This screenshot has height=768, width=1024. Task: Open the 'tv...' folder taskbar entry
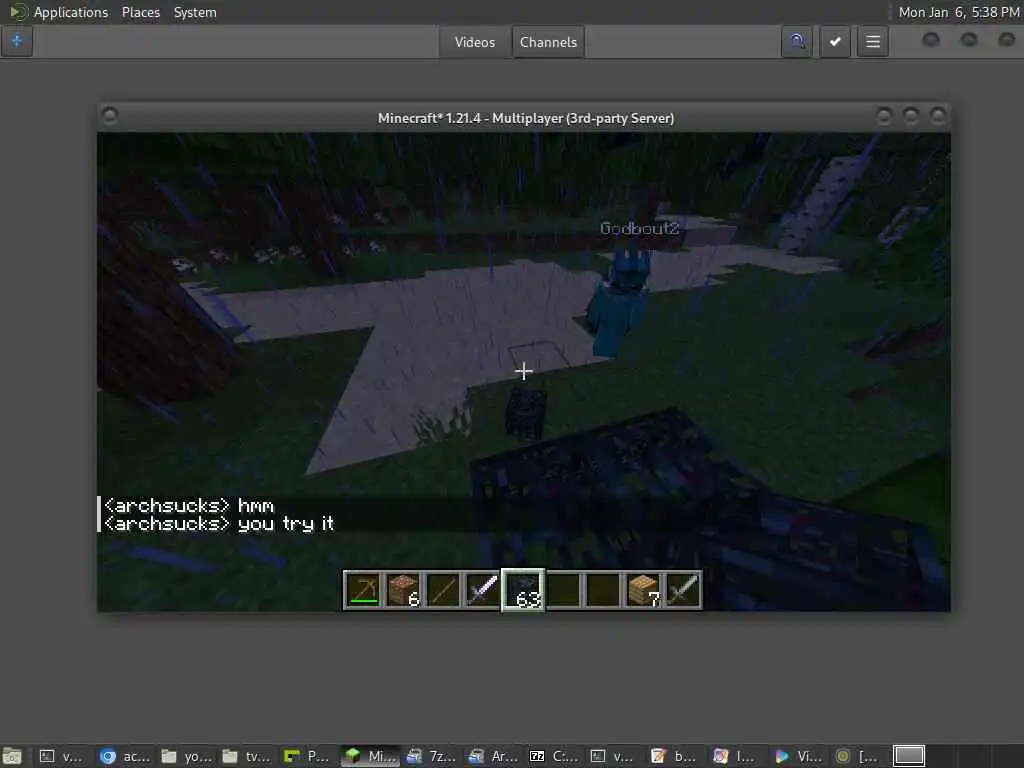(x=248, y=756)
